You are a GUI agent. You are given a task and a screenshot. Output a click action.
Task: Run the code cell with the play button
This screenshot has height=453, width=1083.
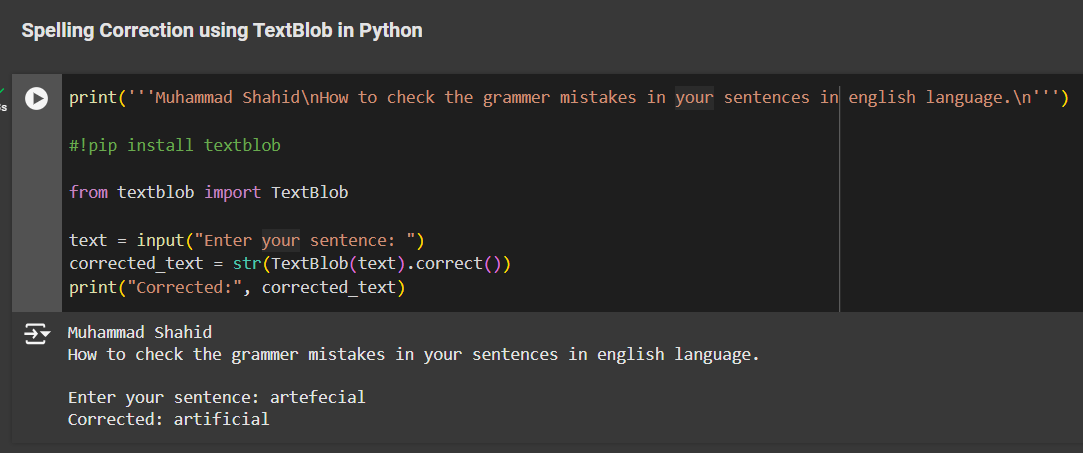click(37, 99)
